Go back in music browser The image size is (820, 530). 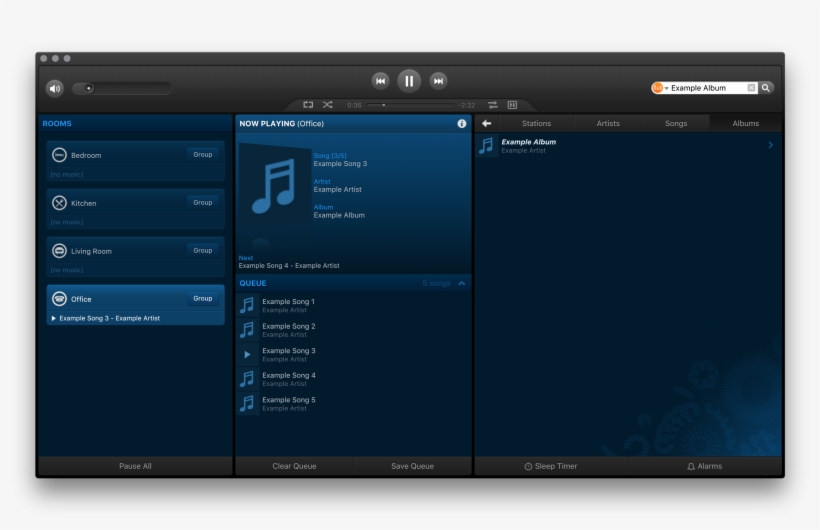(x=486, y=123)
